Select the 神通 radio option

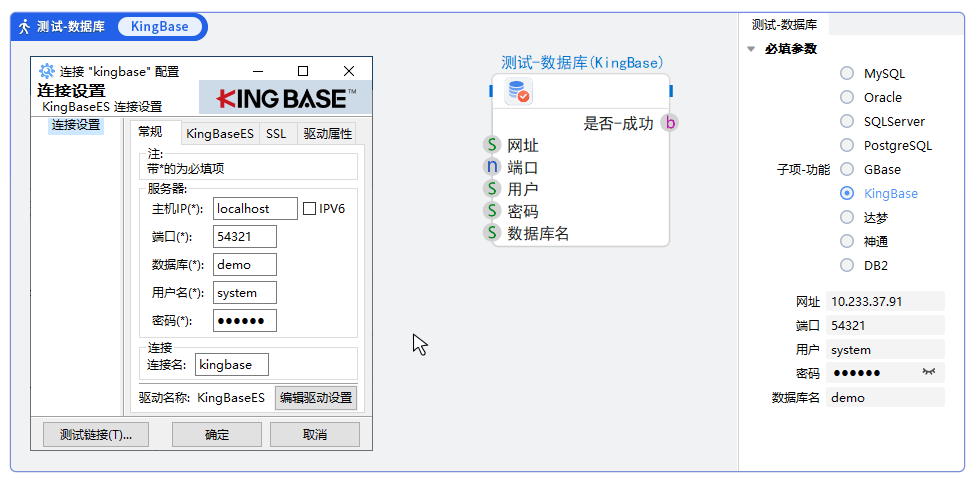[x=847, y=241]
